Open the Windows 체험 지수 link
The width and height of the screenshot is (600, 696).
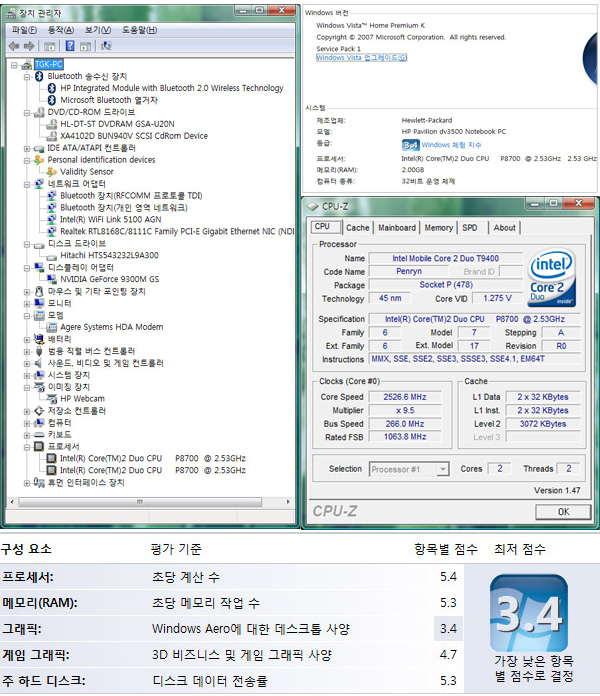[x=451, y=145]
